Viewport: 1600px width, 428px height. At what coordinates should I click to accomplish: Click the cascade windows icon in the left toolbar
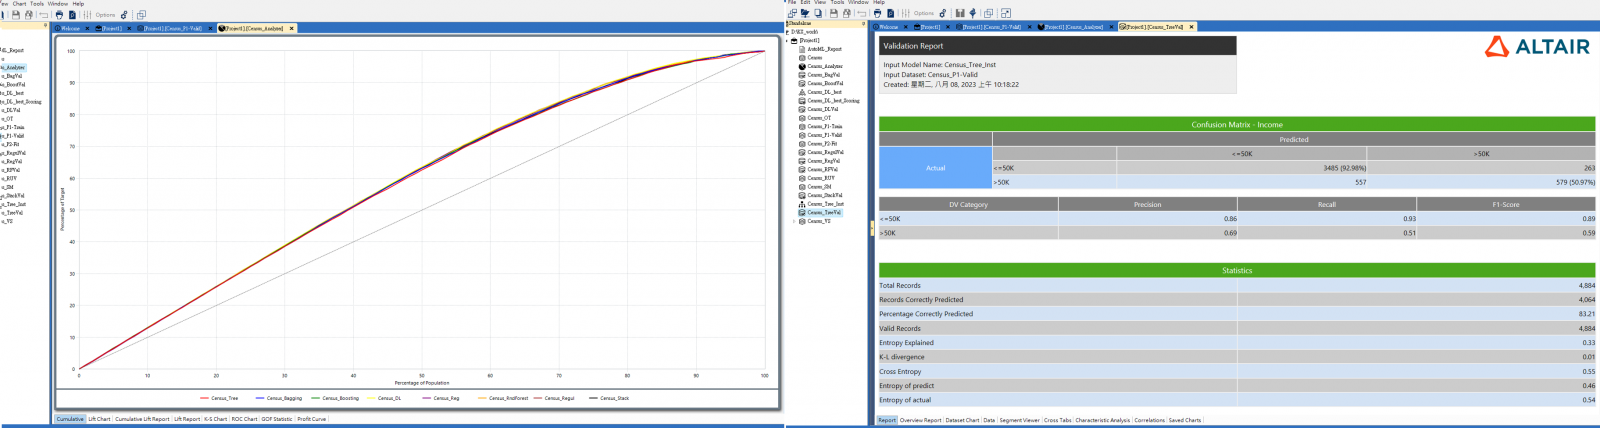(141, 15)
